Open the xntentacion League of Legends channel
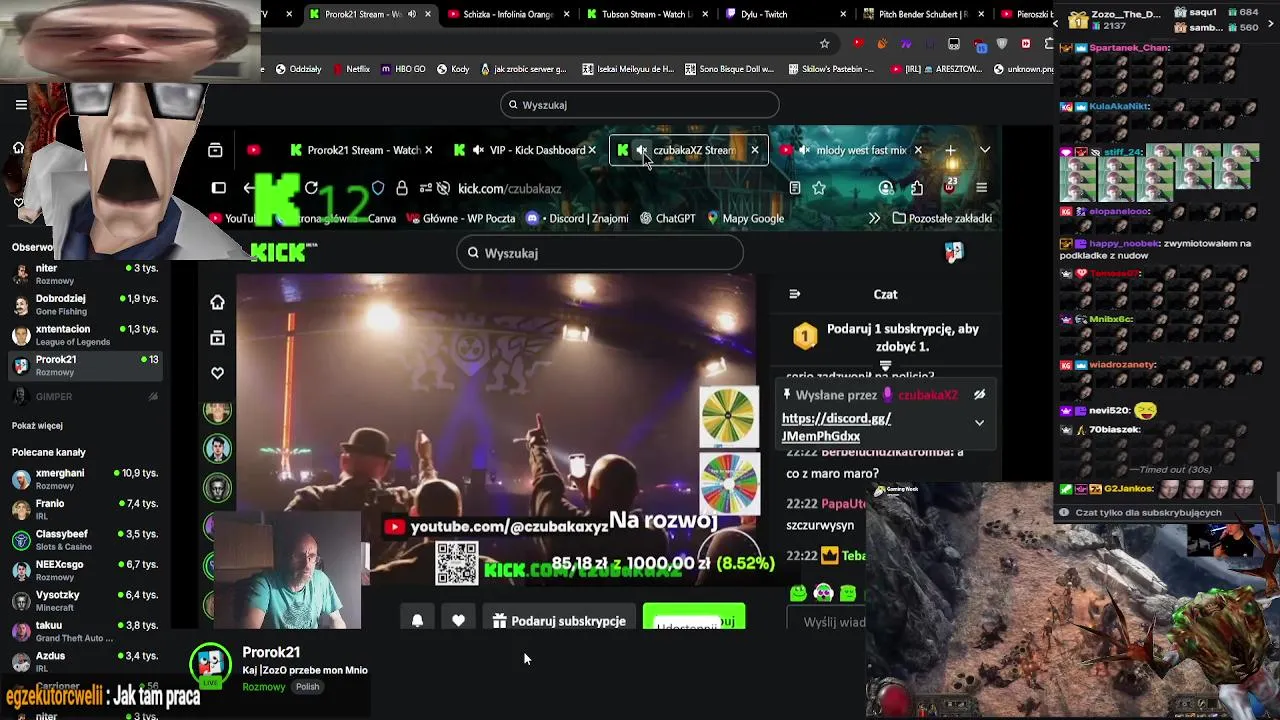The width and height of the screenshot is (1280, 720). click(85, 335)
